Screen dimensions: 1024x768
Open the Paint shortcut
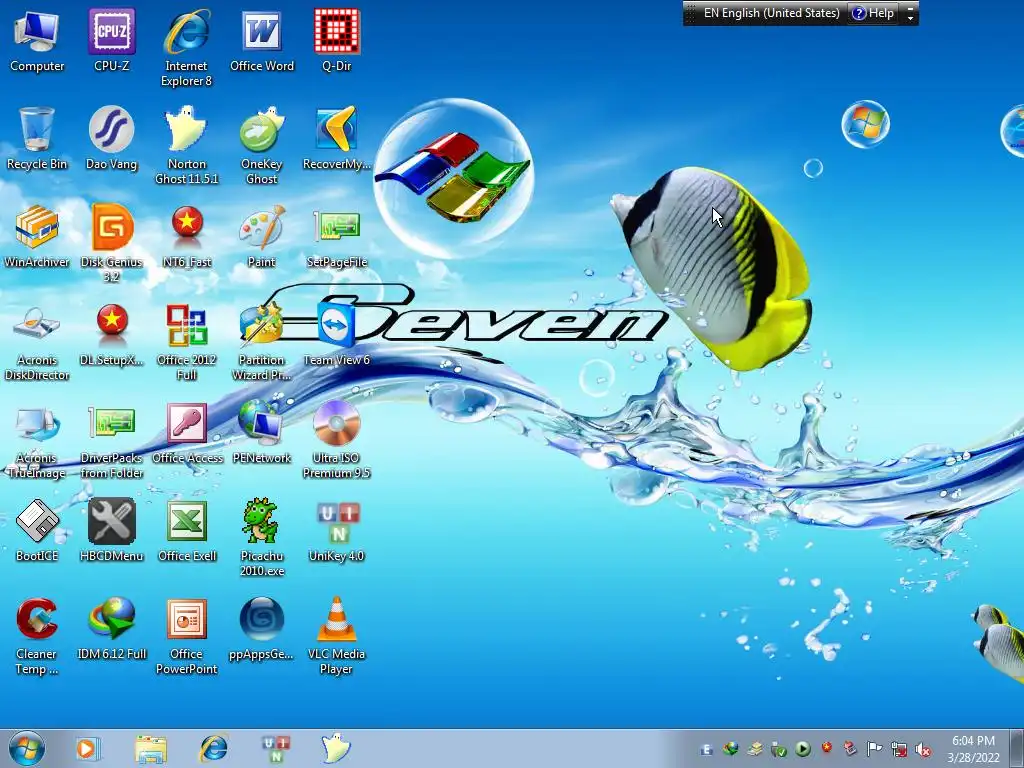pos(262,236)
